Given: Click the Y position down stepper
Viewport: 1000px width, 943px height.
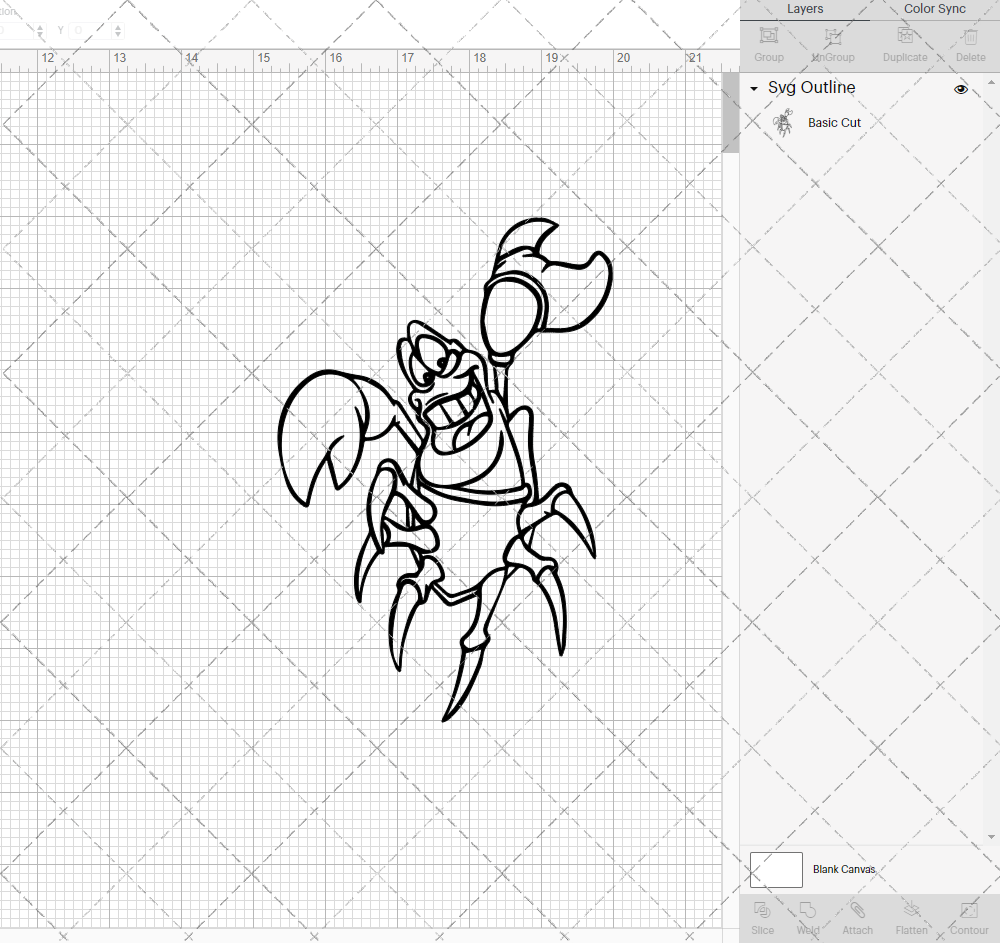Looking at the screenshot, I should (x=117, y=34).
